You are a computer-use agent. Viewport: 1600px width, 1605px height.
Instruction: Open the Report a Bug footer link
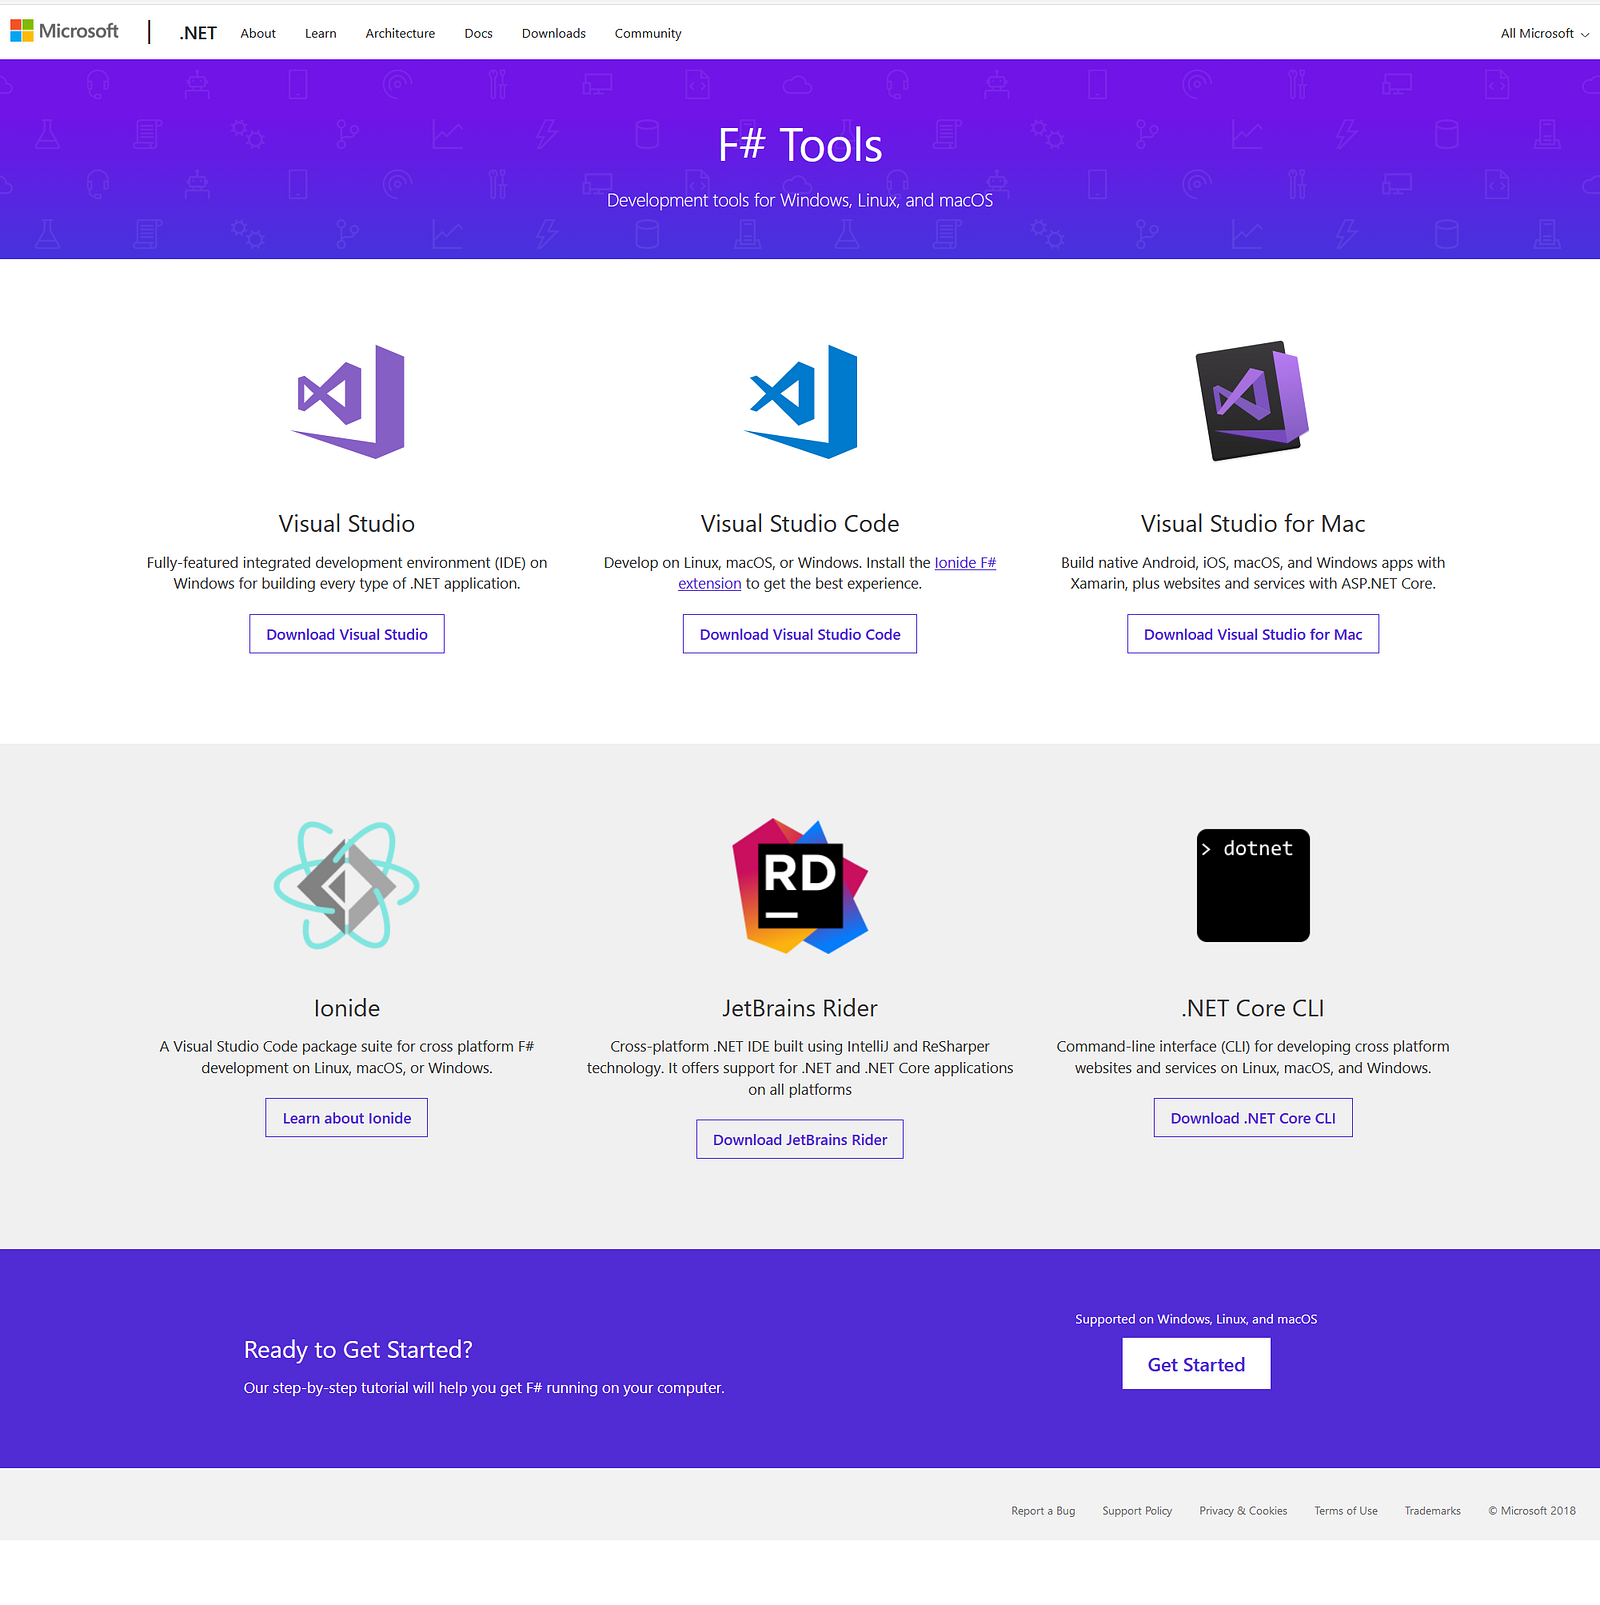coord(1043,1511)
